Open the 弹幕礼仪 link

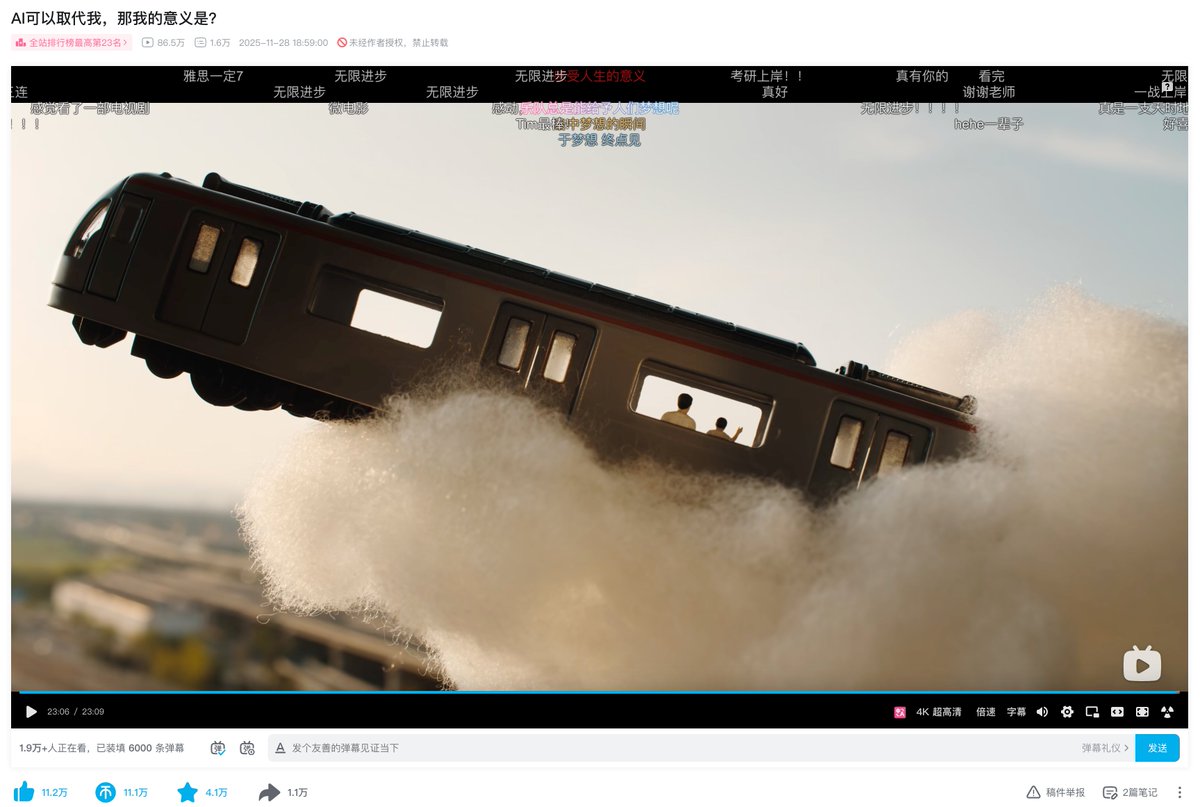point(1105,748)
